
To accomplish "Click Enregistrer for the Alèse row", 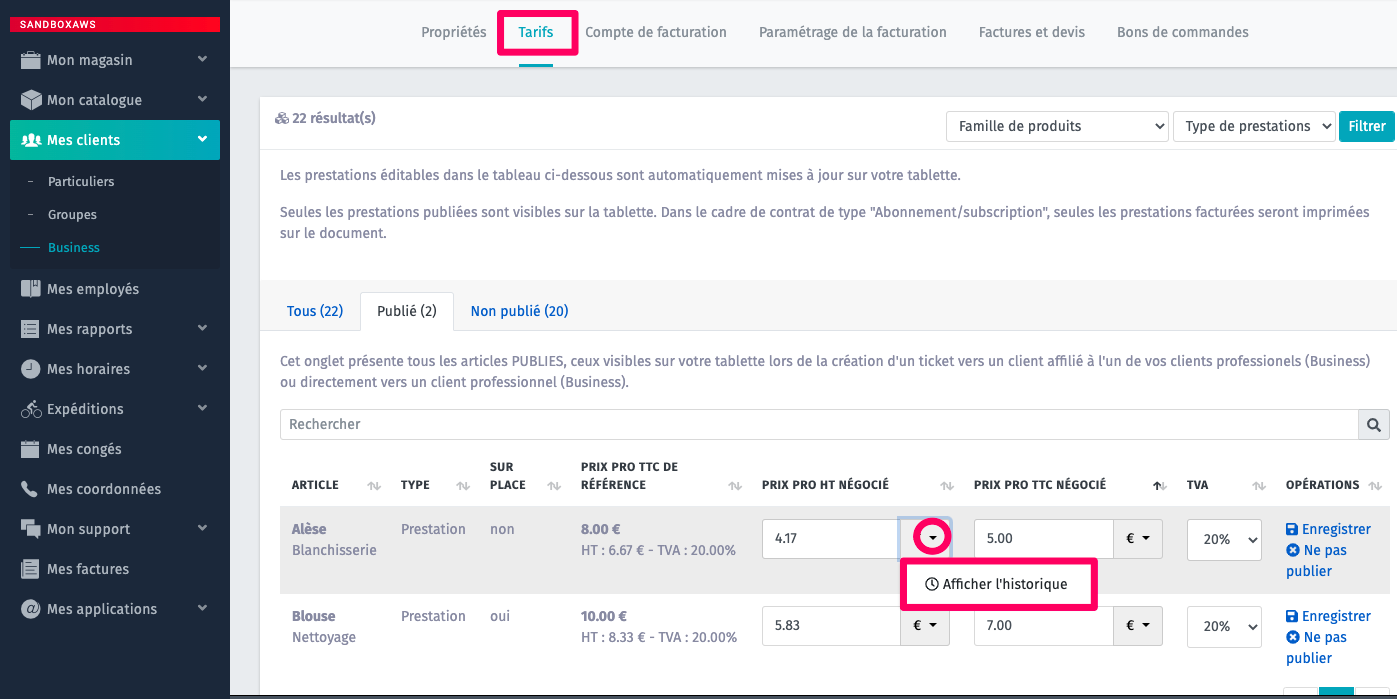I will [1328, 529].
